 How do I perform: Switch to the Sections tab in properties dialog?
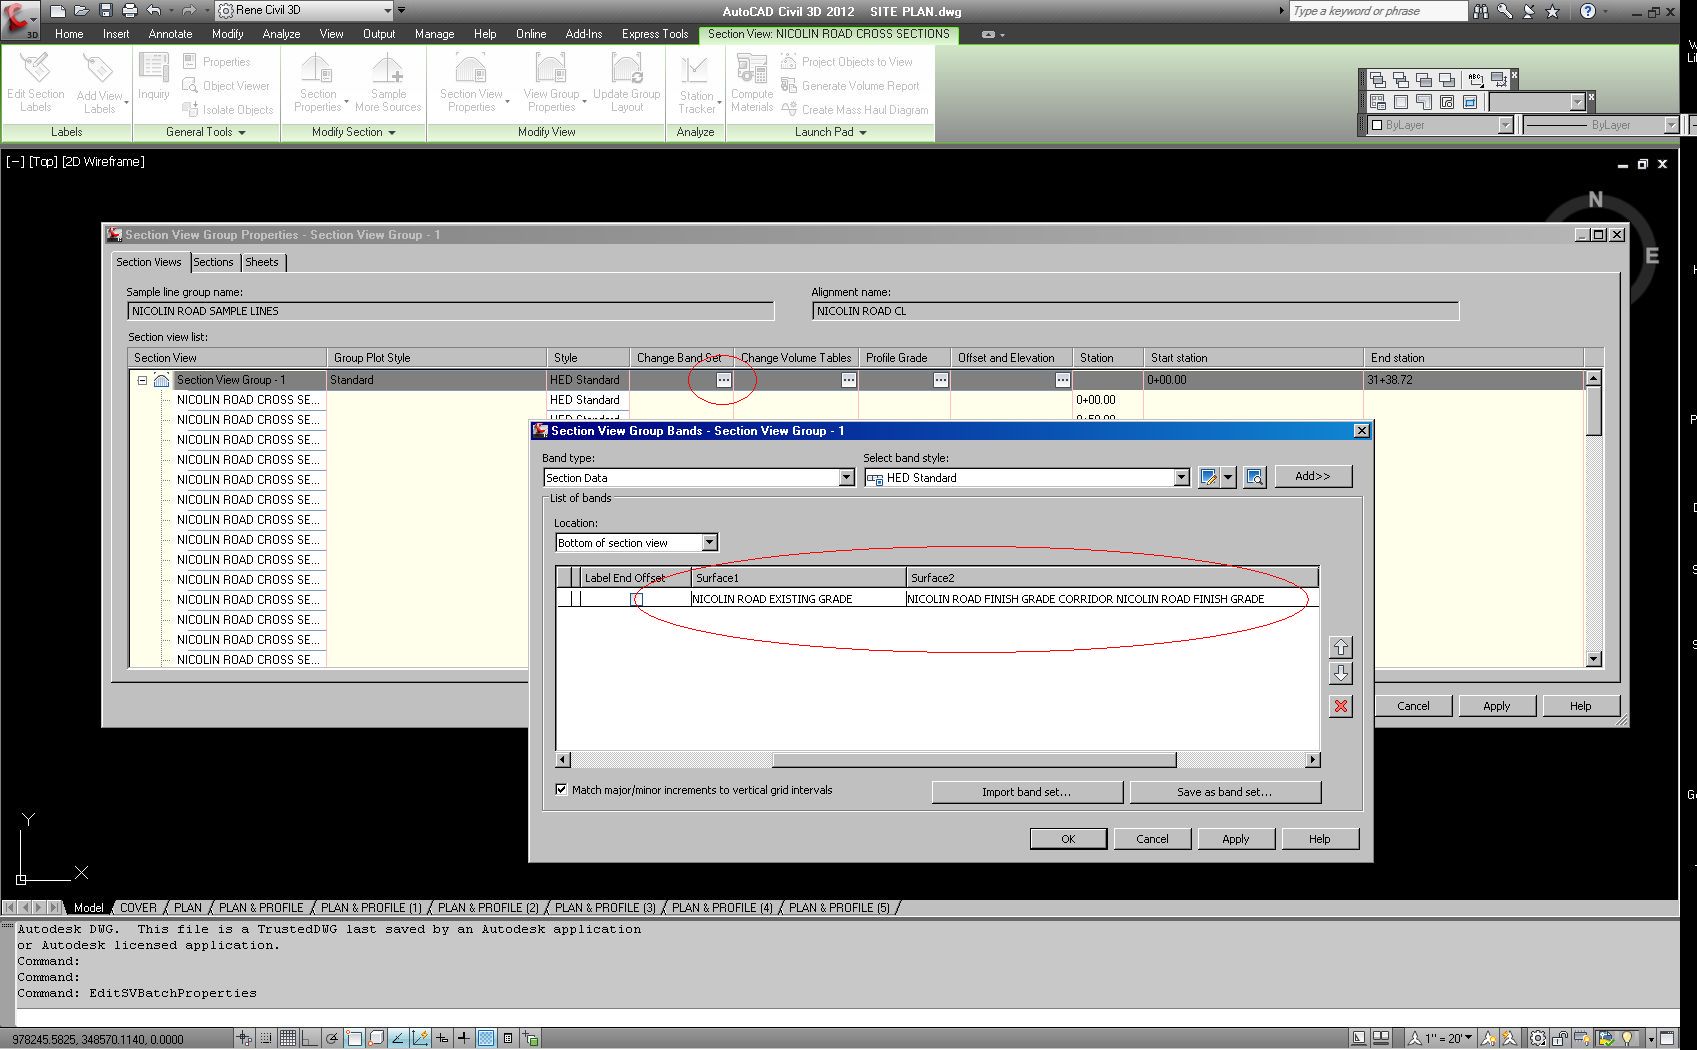[213, 262]
